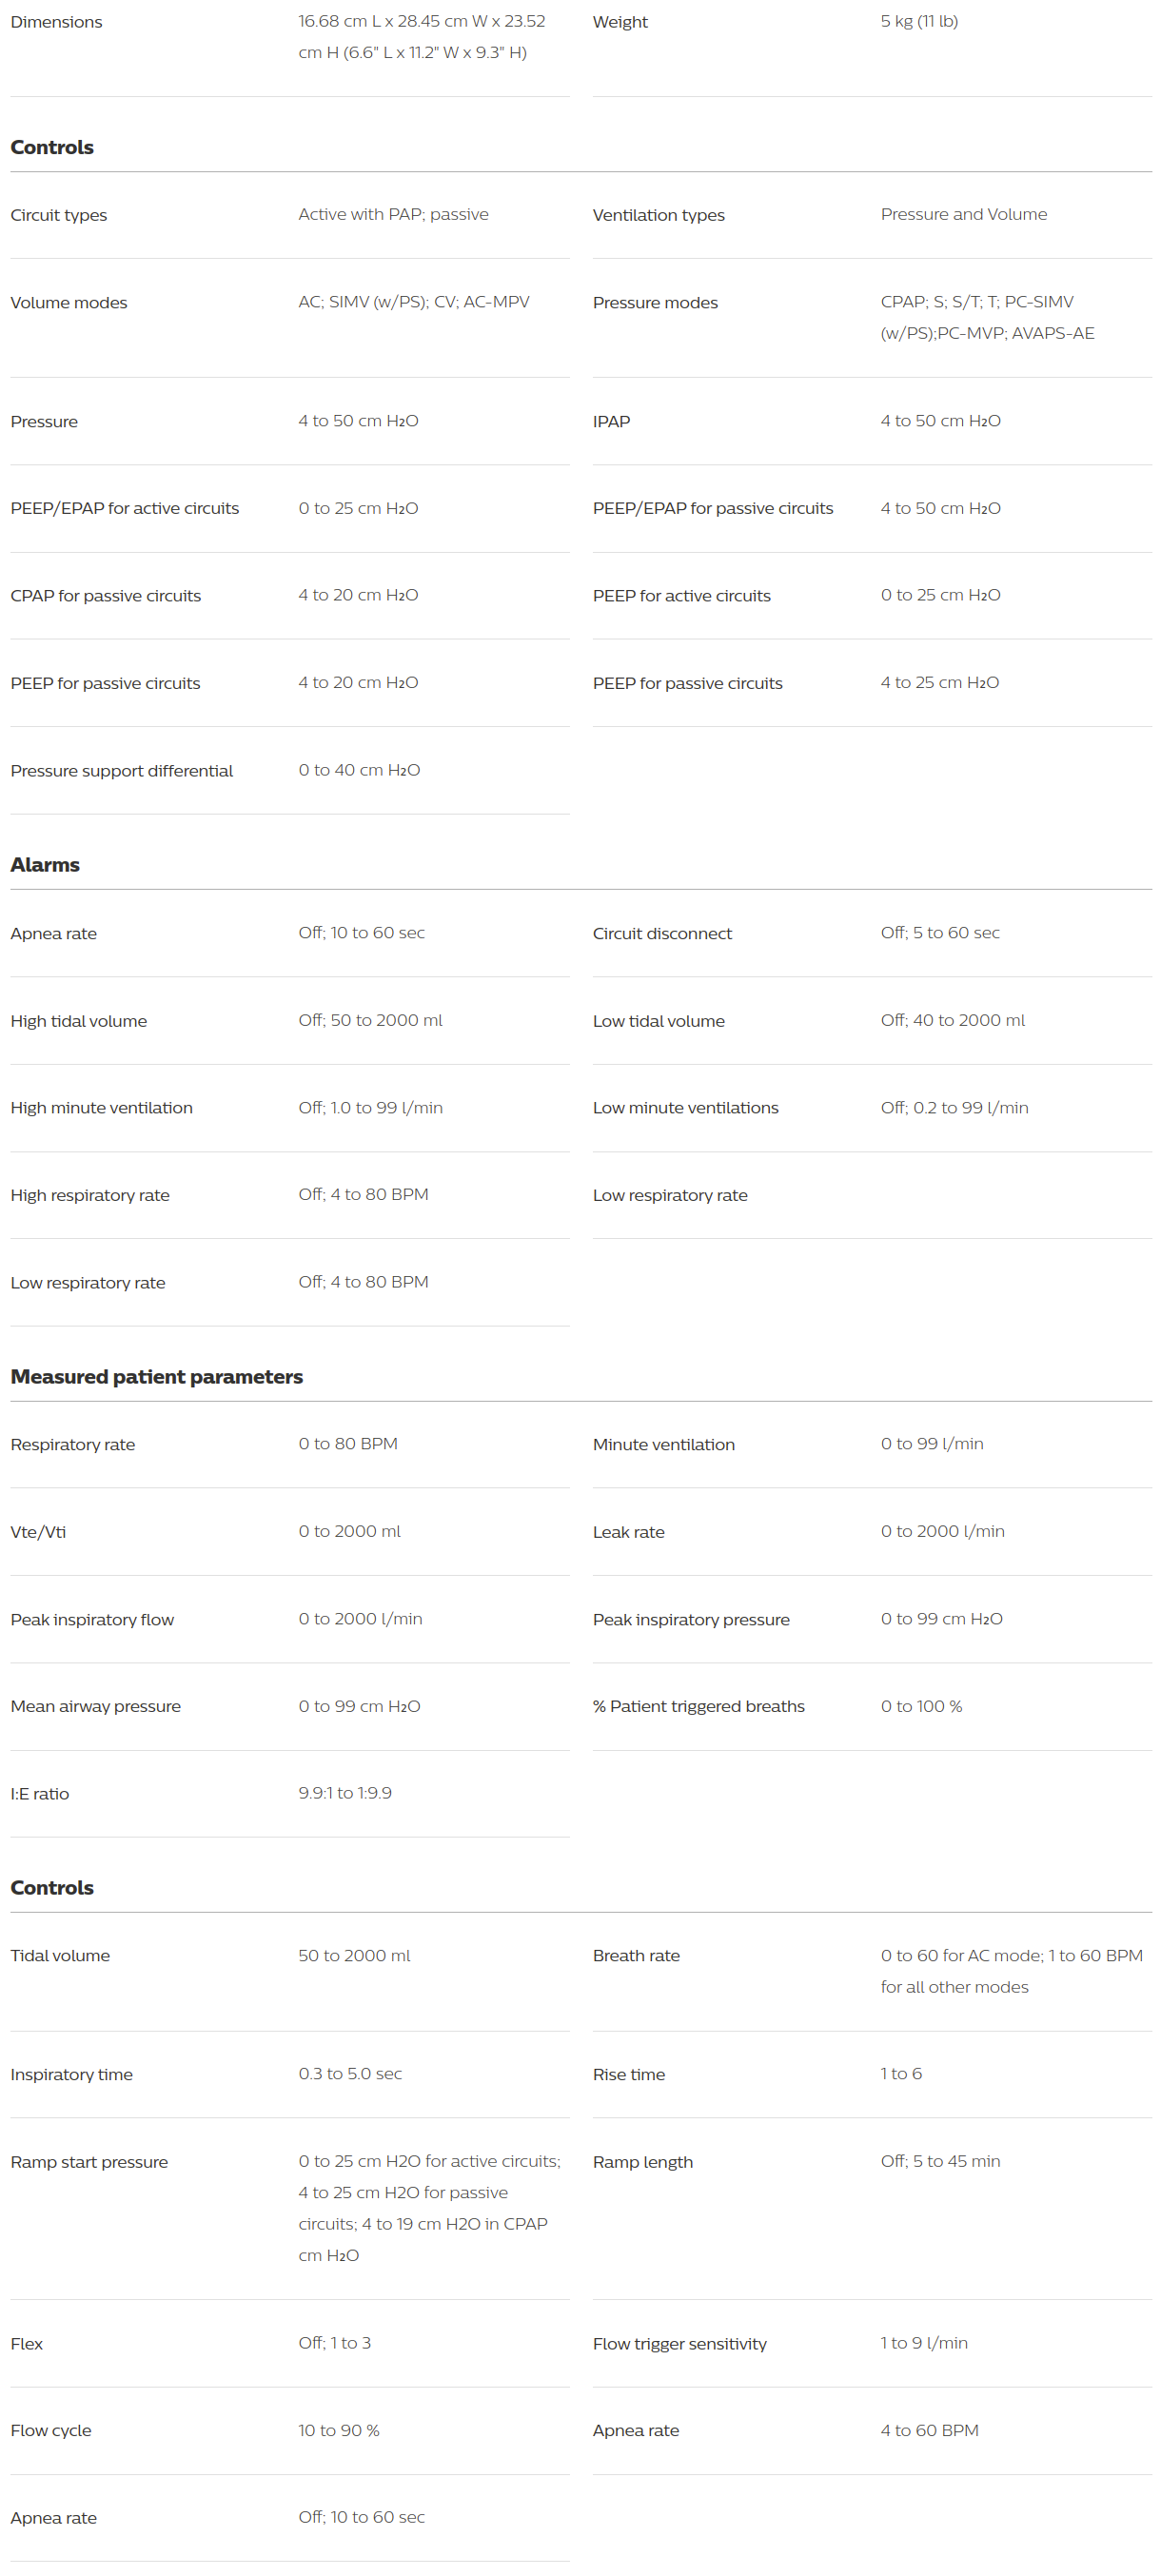This screenshot has width=1161, height=2576.
Task: Click Breath rate value text
Action: (1011, 1971)
